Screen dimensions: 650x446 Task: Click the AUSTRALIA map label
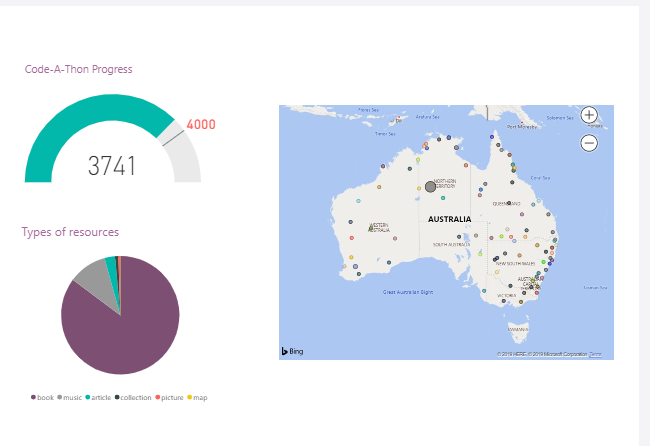coord(449,219)
